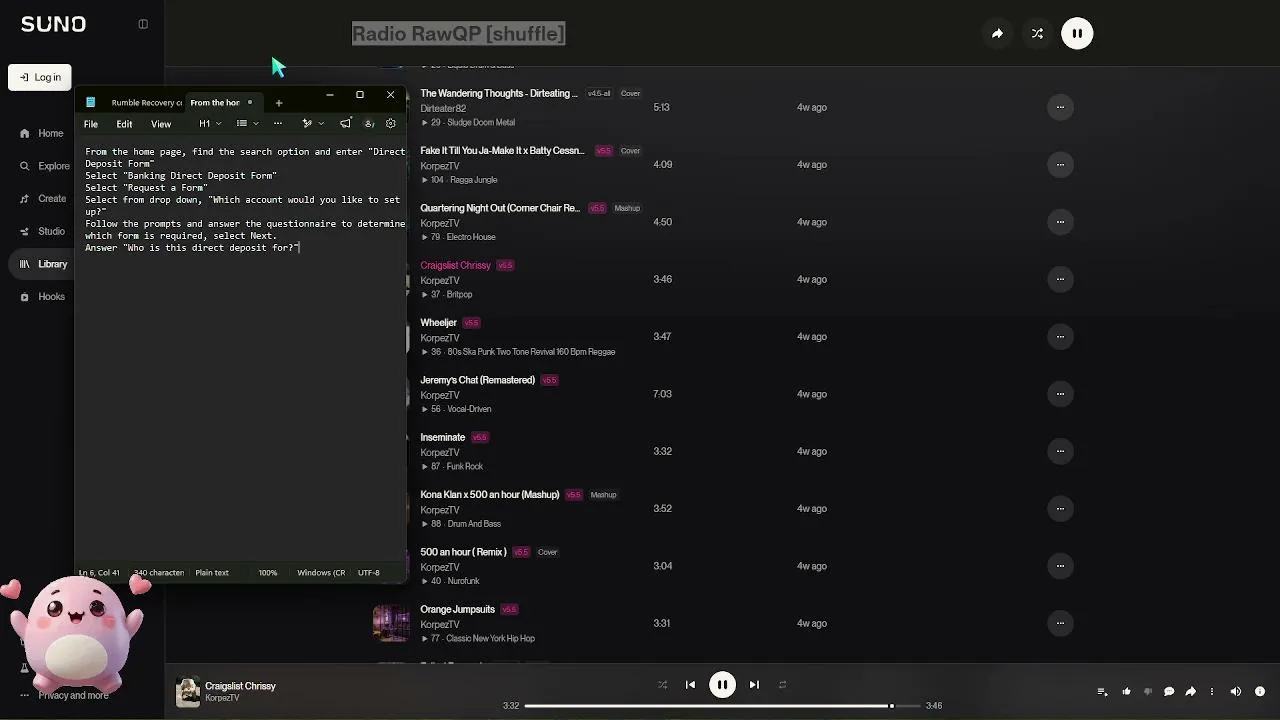
Task: Open more options for Fake It Till You Ja-Make It
Action: pos(1060,164)
